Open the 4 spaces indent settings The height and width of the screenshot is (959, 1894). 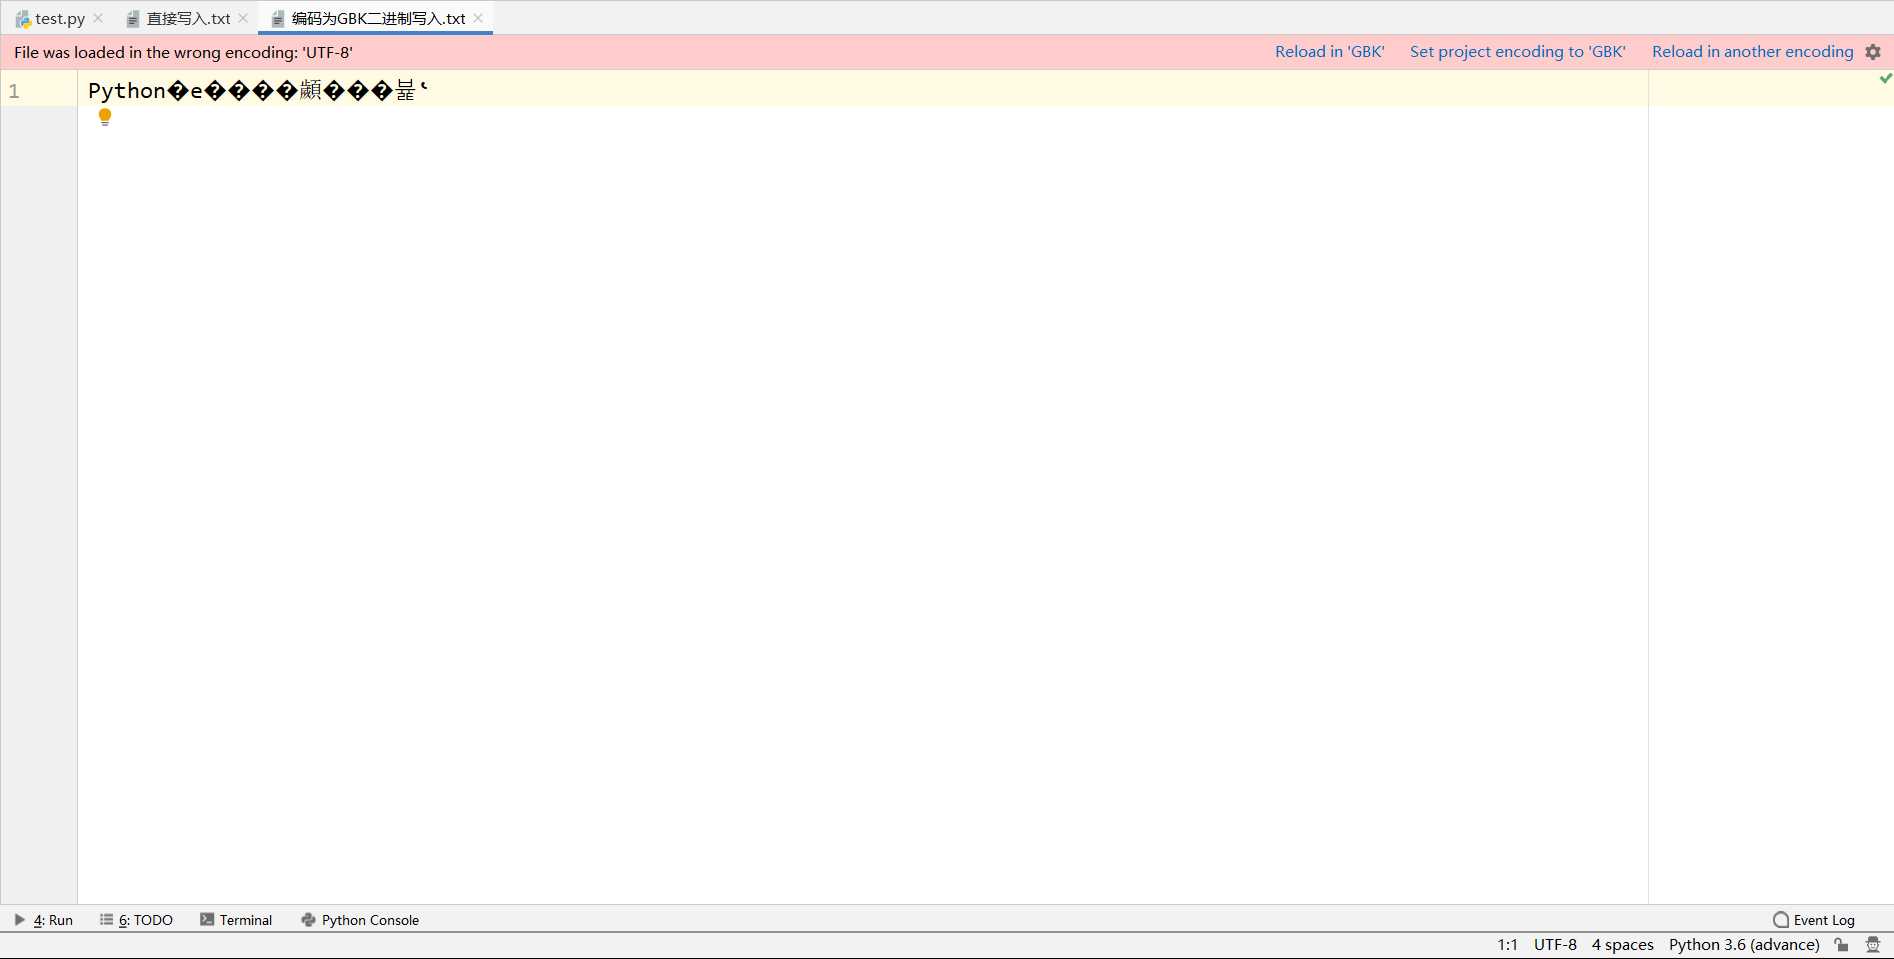click(1622, 945)
